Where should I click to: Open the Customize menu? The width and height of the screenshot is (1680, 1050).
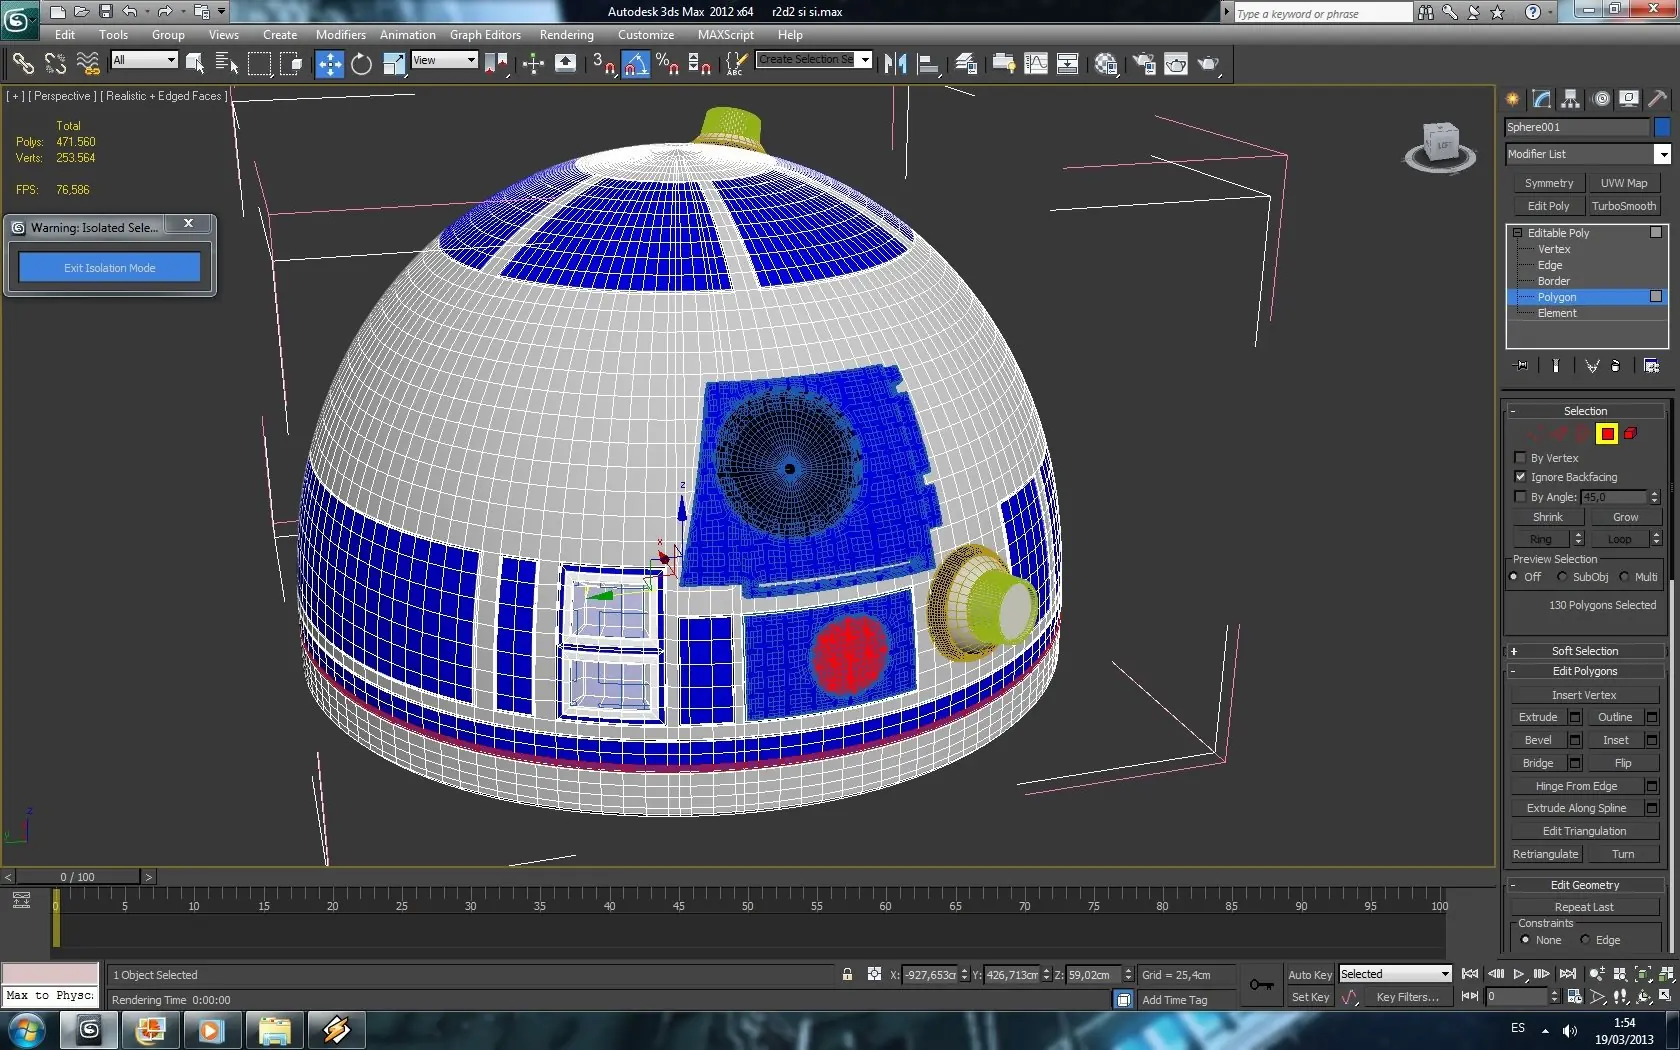coord(646,35)
